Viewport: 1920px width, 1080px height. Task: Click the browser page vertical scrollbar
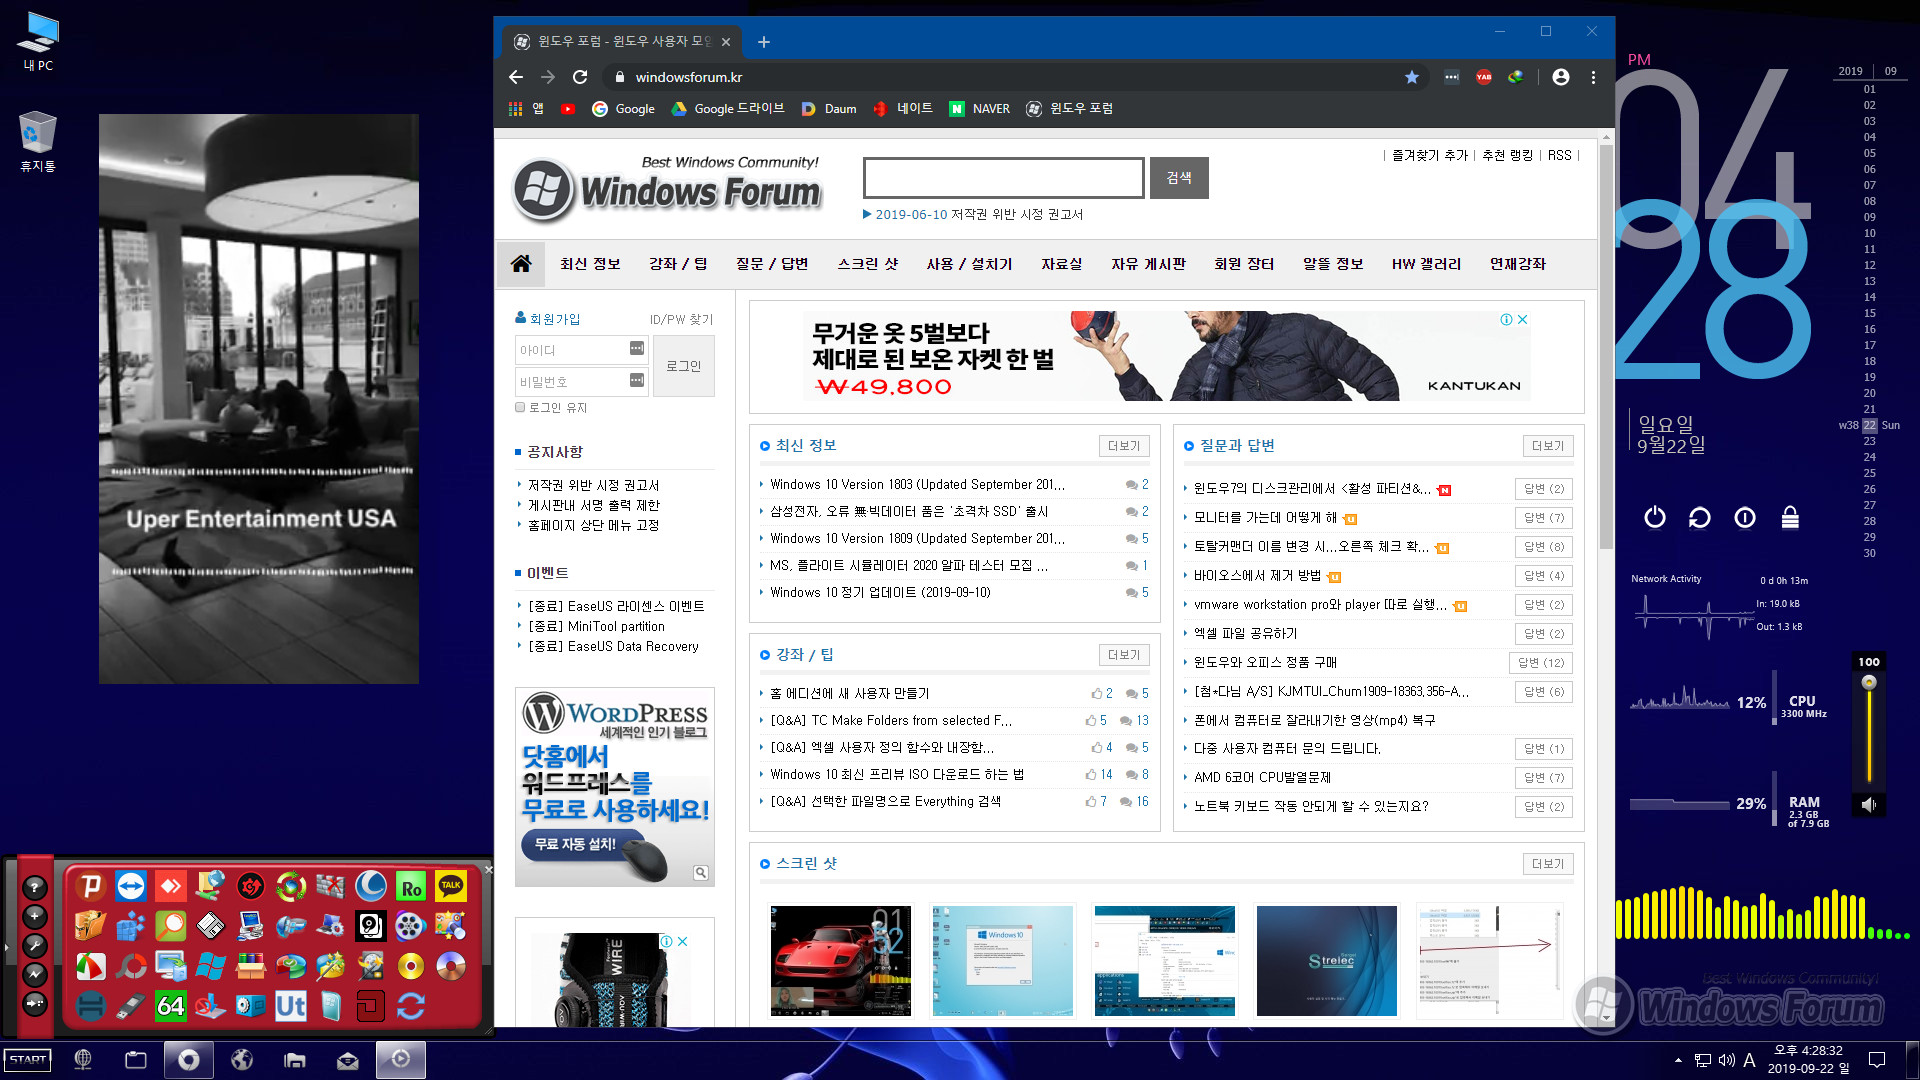[1607, 348]
